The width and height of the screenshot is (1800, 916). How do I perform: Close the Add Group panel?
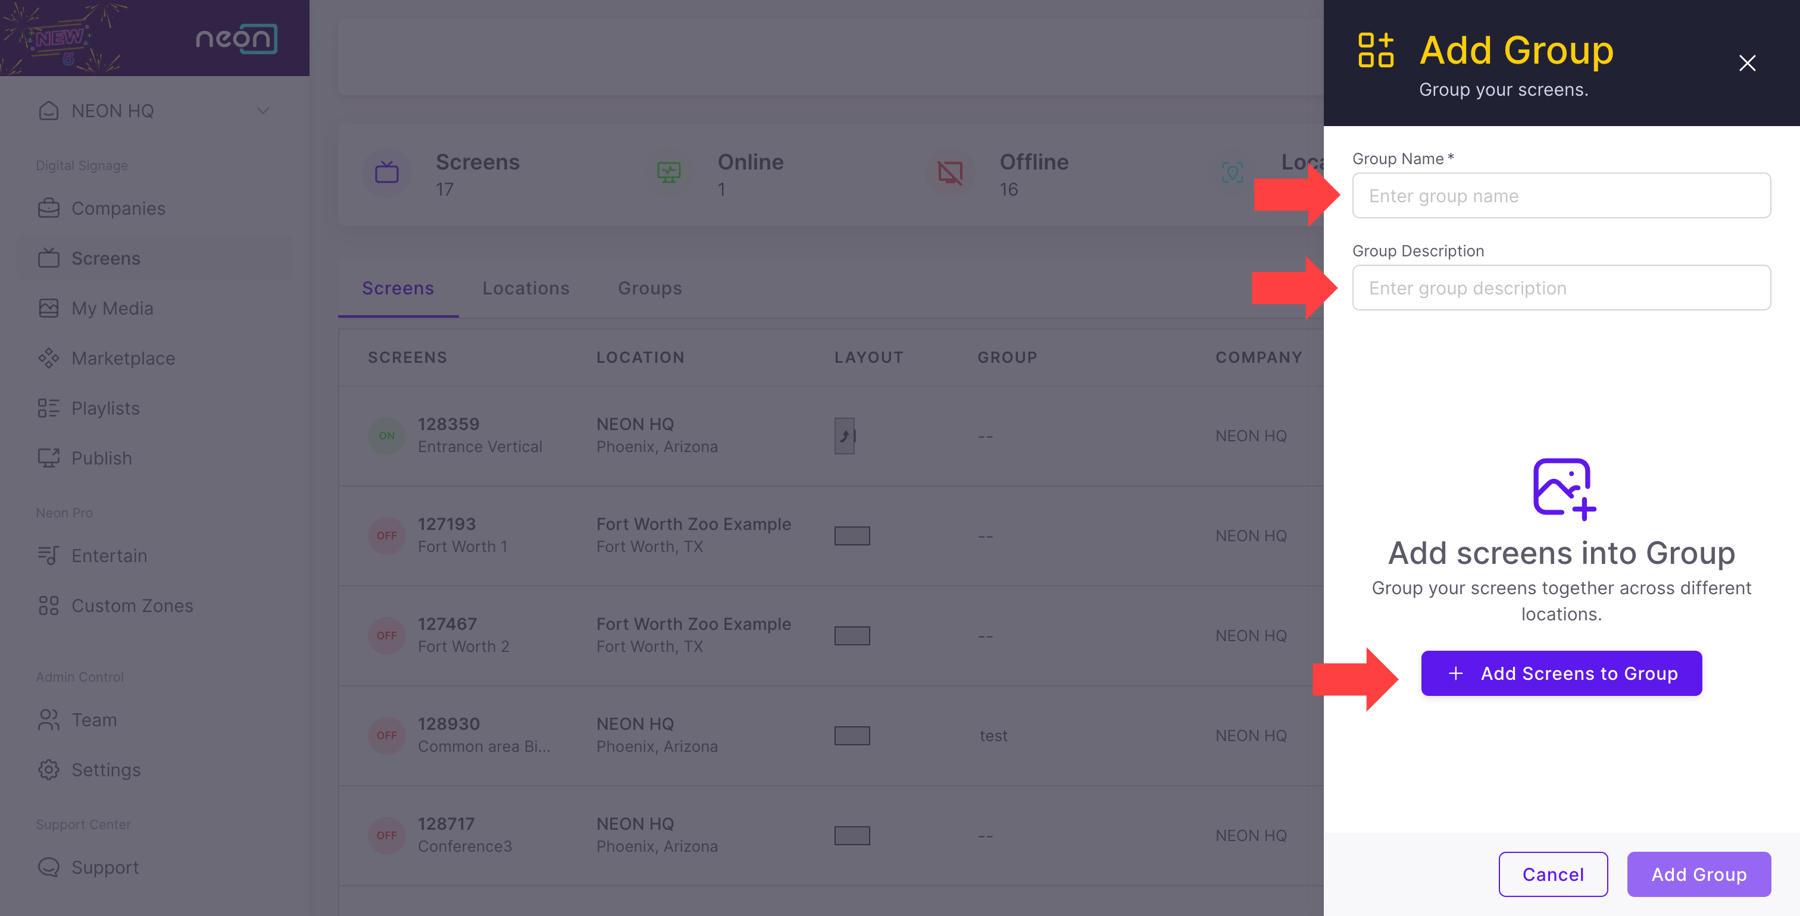[1746, 63]
